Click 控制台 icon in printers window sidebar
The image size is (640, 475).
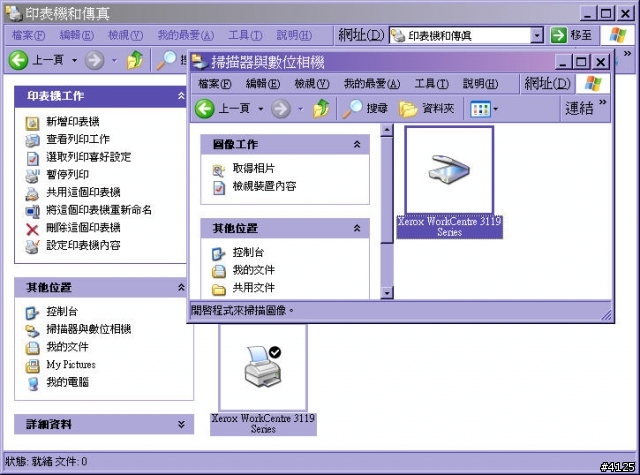coord(32,313)
